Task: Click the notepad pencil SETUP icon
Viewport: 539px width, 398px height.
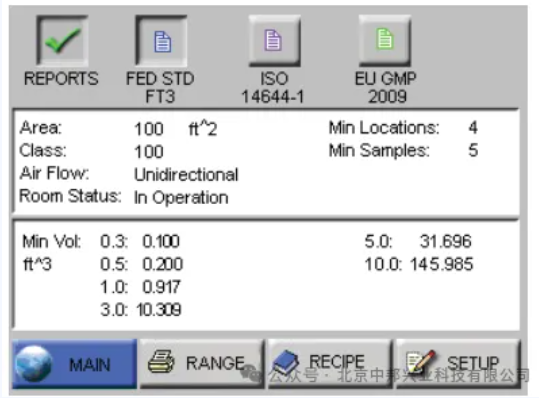Action: tap(420, 362)
